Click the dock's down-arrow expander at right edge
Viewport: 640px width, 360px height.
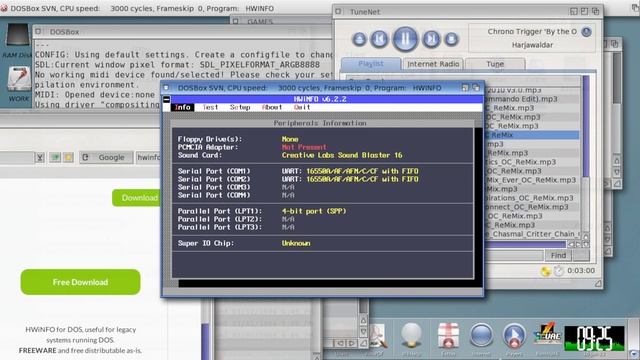pos(634,353)
